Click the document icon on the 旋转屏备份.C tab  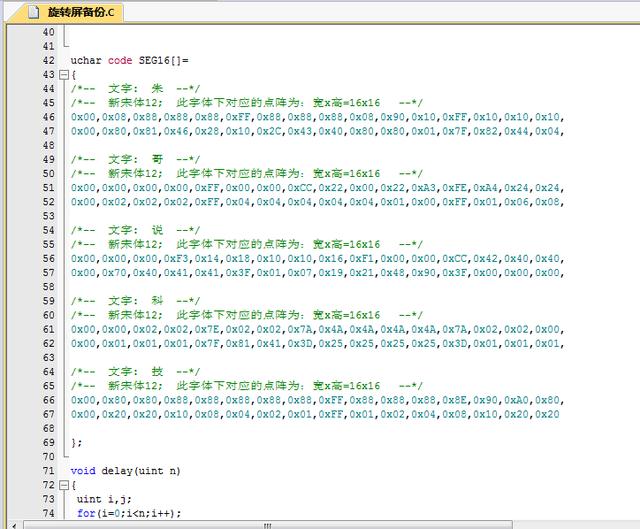click(x=33, y=12)
